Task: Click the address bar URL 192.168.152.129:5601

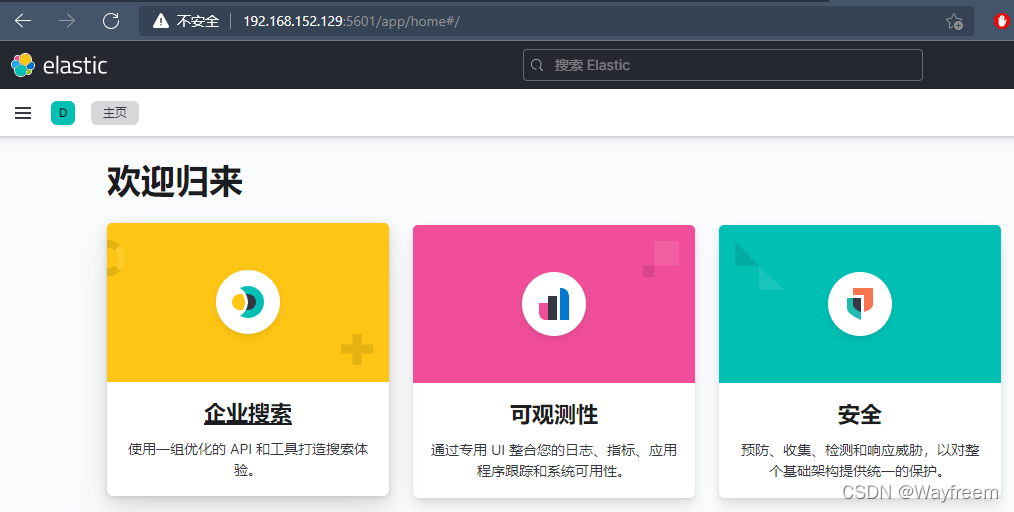Action: click(351, 21)
